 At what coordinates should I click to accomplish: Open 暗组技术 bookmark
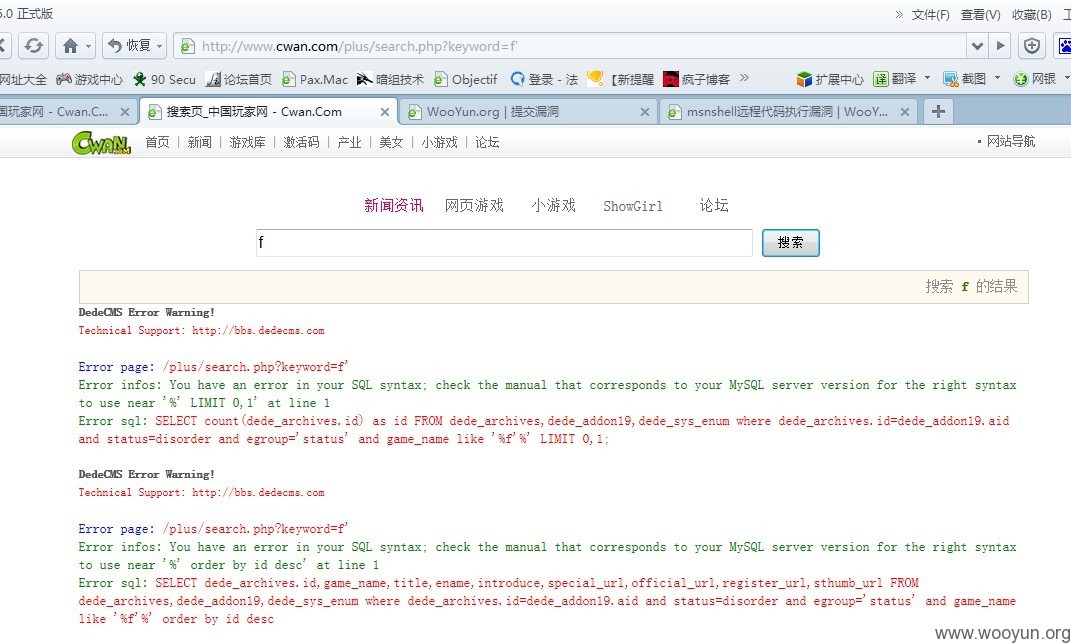coord(390,79)
